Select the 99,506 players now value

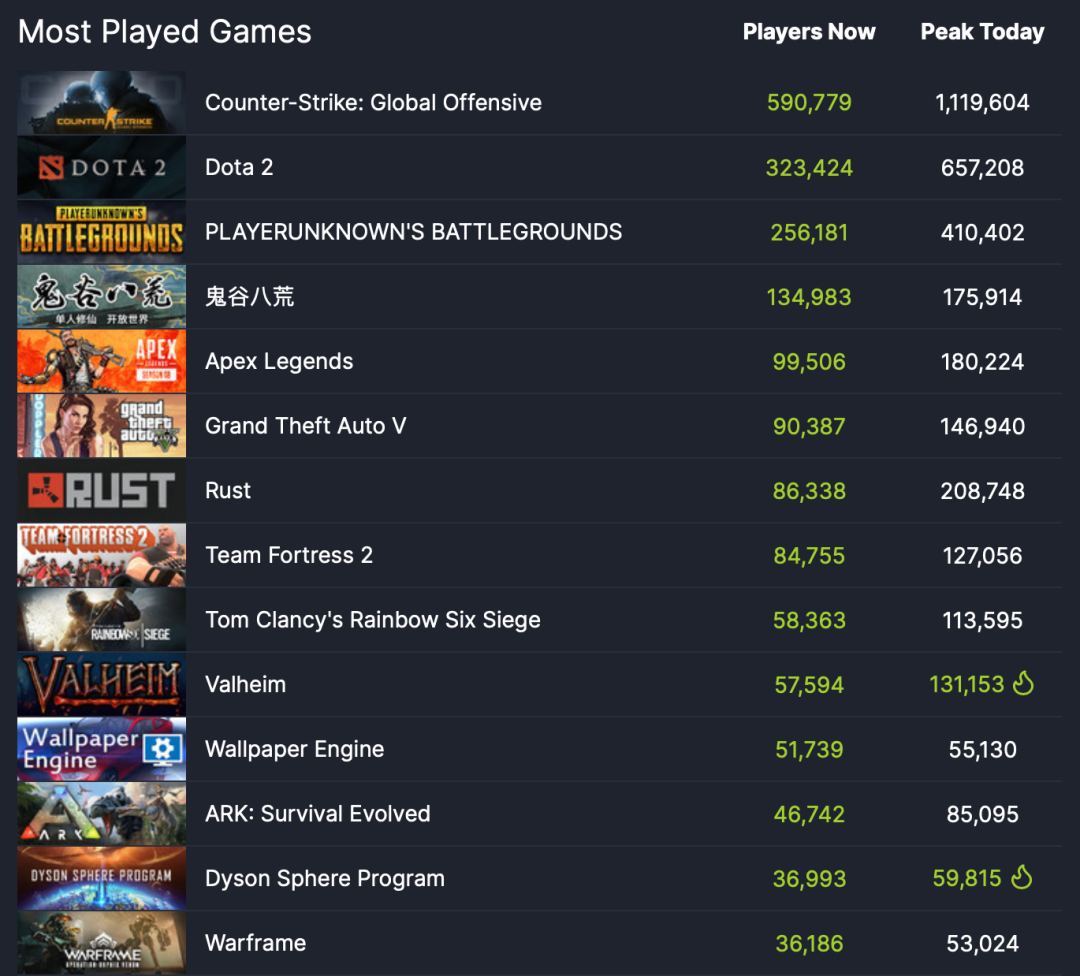pyautogui.click(x=809, y=362)
